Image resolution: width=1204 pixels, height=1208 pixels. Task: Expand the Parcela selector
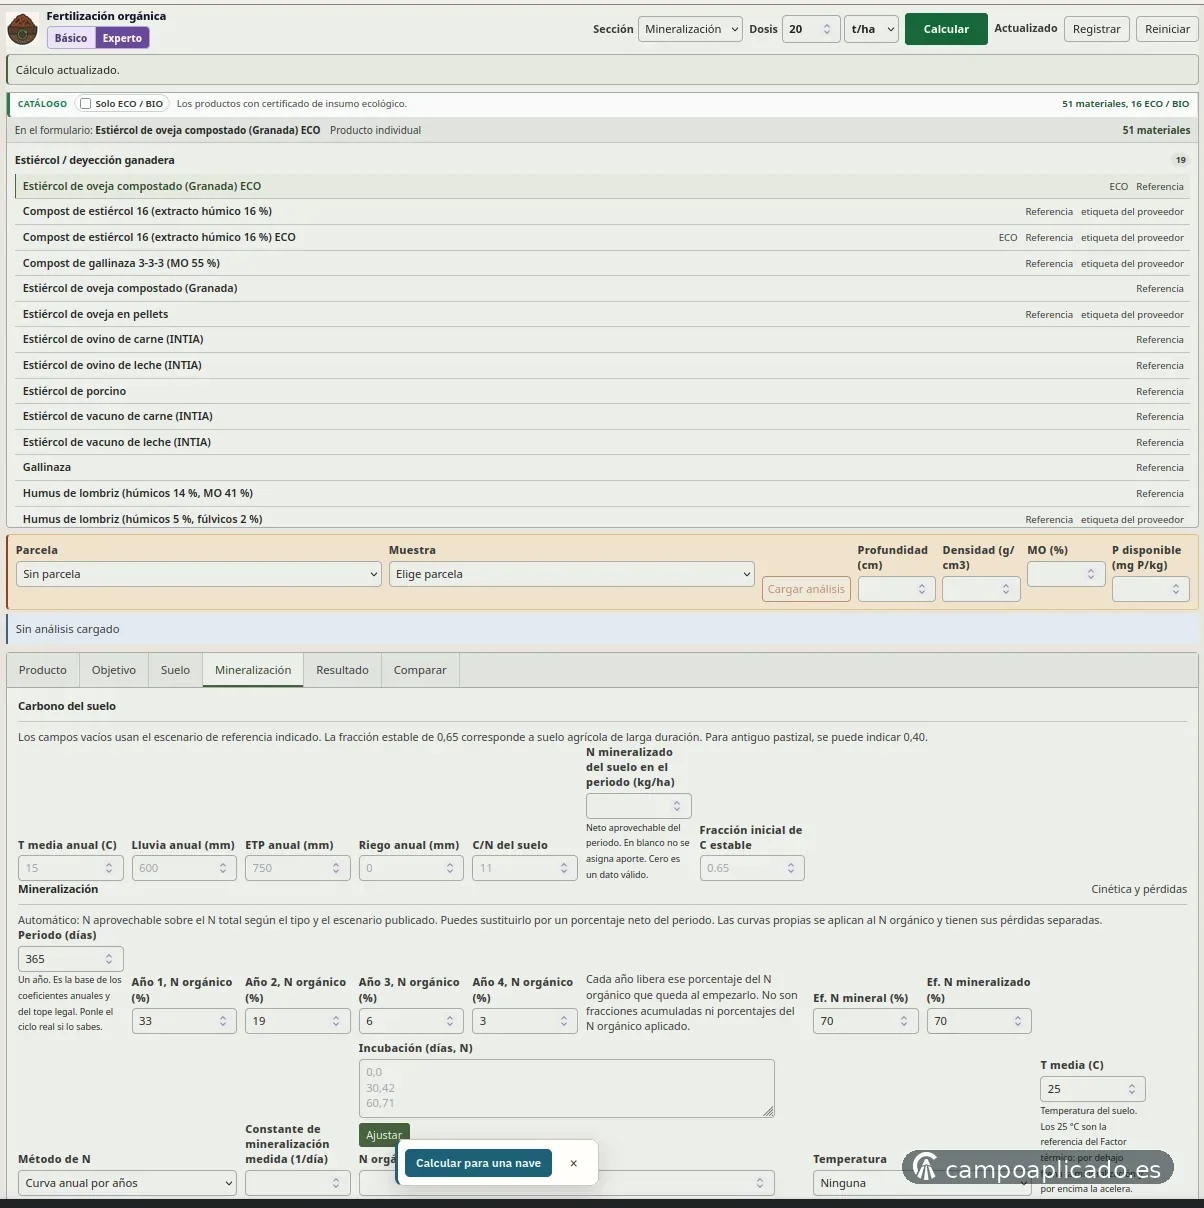tap(199, 574)
